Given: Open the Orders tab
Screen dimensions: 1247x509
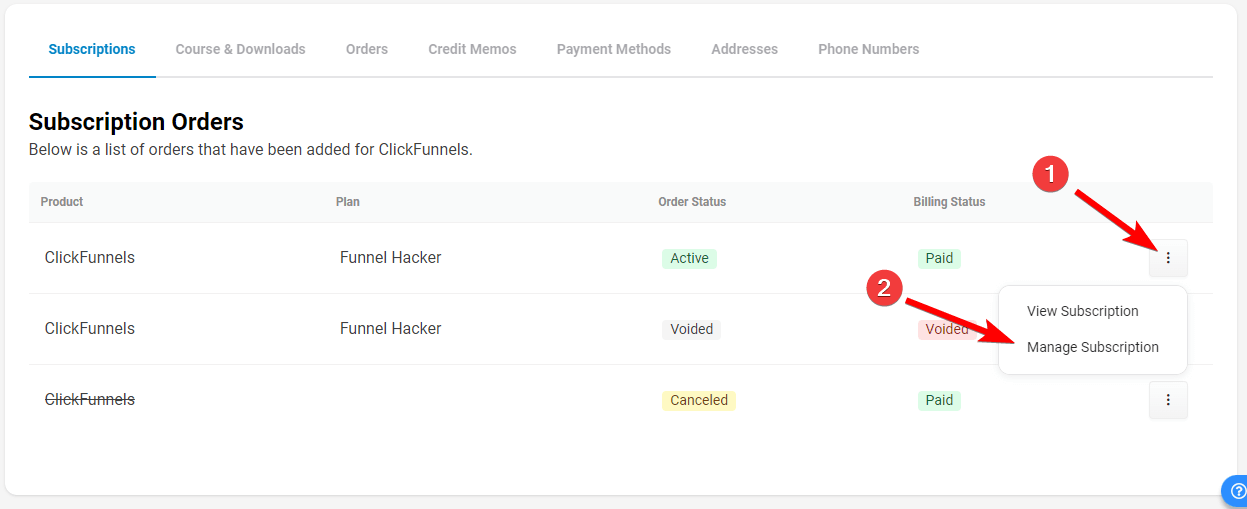Looking at the screenshot, I should point(367,49).
